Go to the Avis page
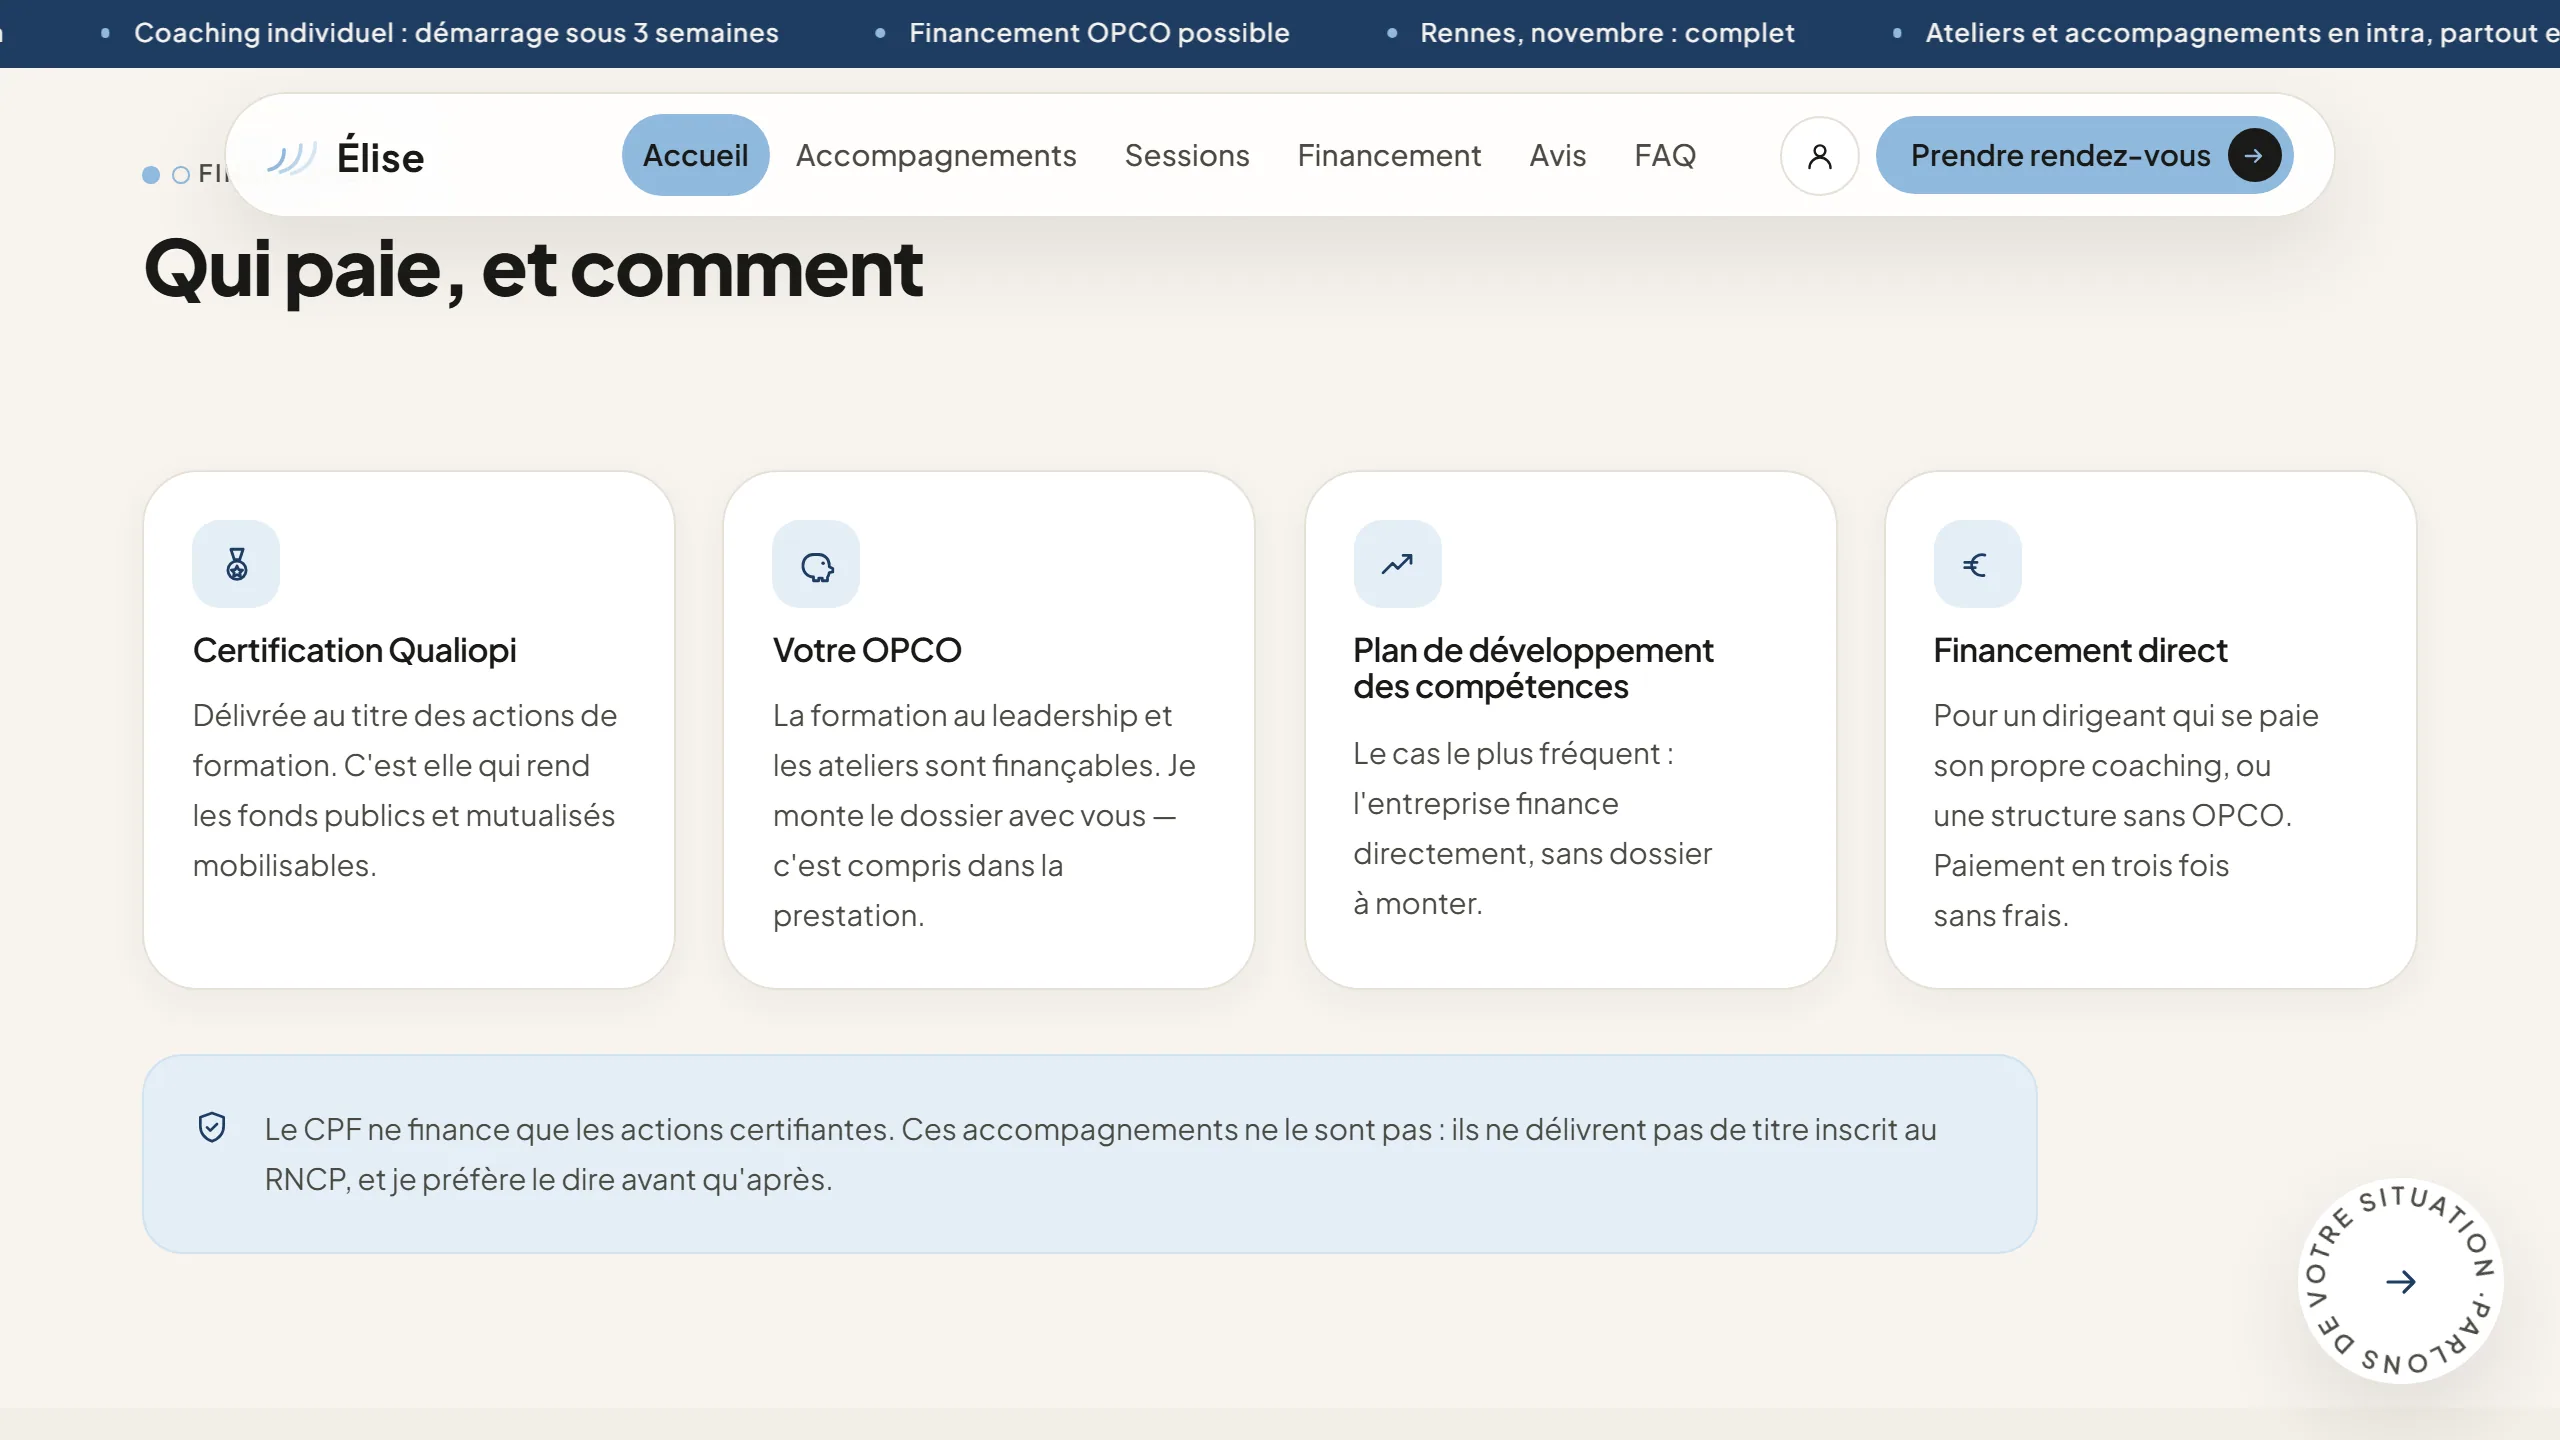This screenshot has height=1440, width=2560. click(x=1557, y=156)
